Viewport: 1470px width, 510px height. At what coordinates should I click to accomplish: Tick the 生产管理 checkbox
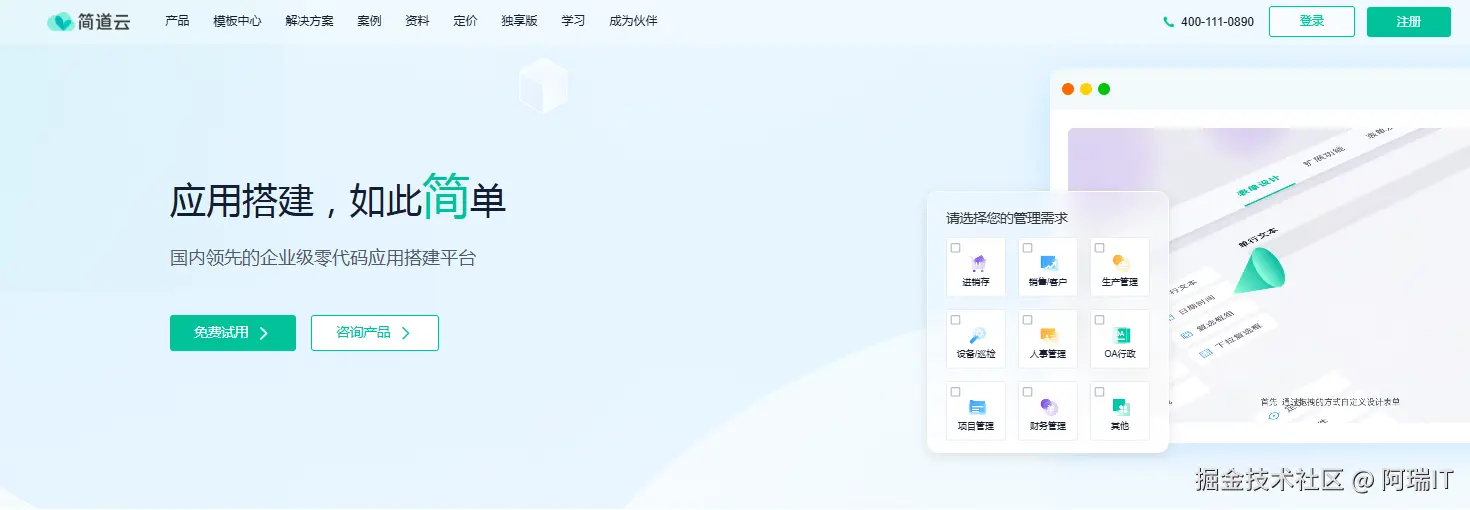coord(1100,248)
